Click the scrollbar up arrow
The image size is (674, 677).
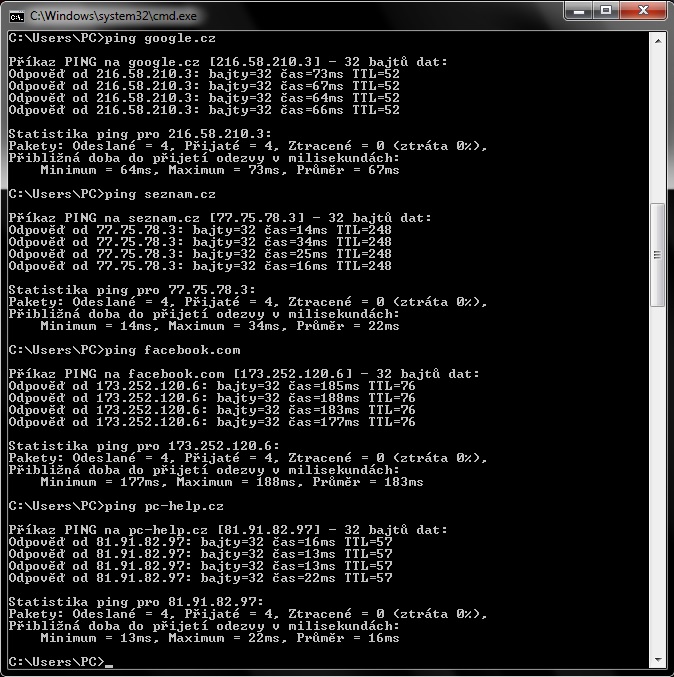point(658,41)
